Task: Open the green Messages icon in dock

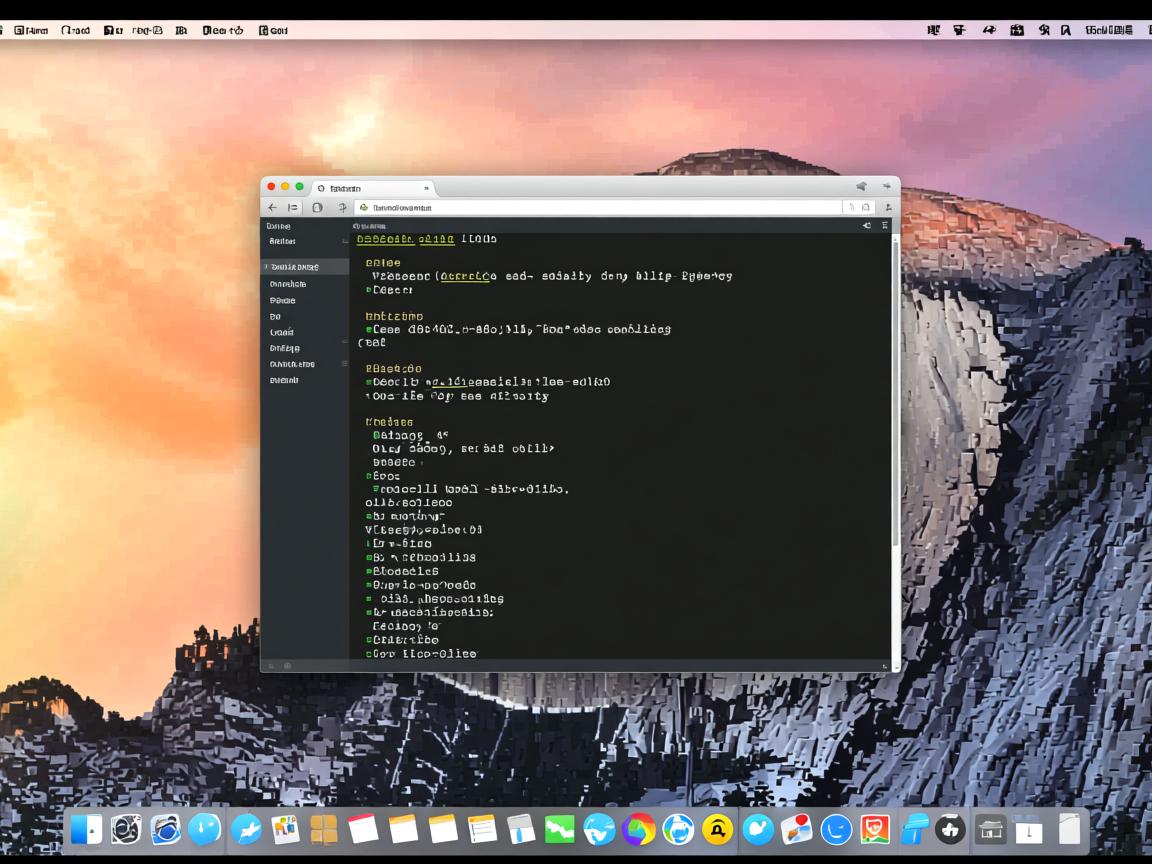Action: pos(559,829)
